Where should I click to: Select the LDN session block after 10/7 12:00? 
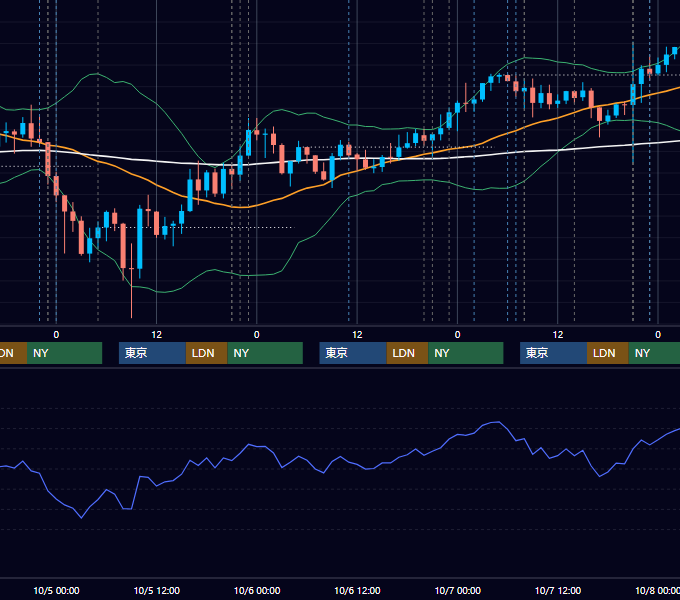[608, 353]
